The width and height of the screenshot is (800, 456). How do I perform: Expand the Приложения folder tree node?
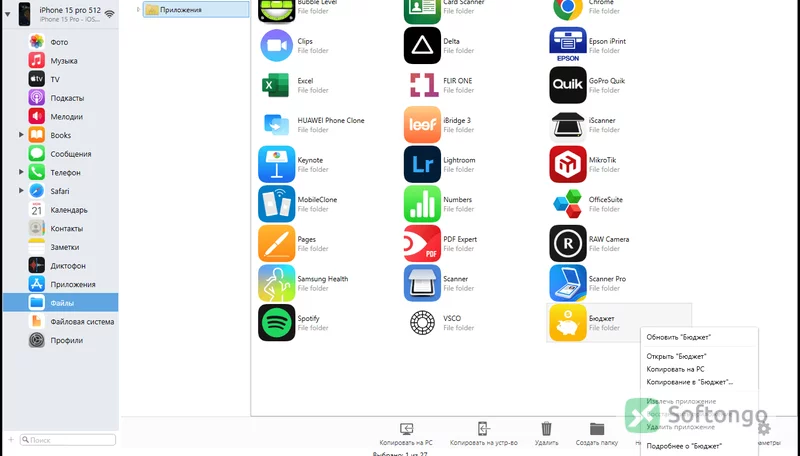(138, 9)
